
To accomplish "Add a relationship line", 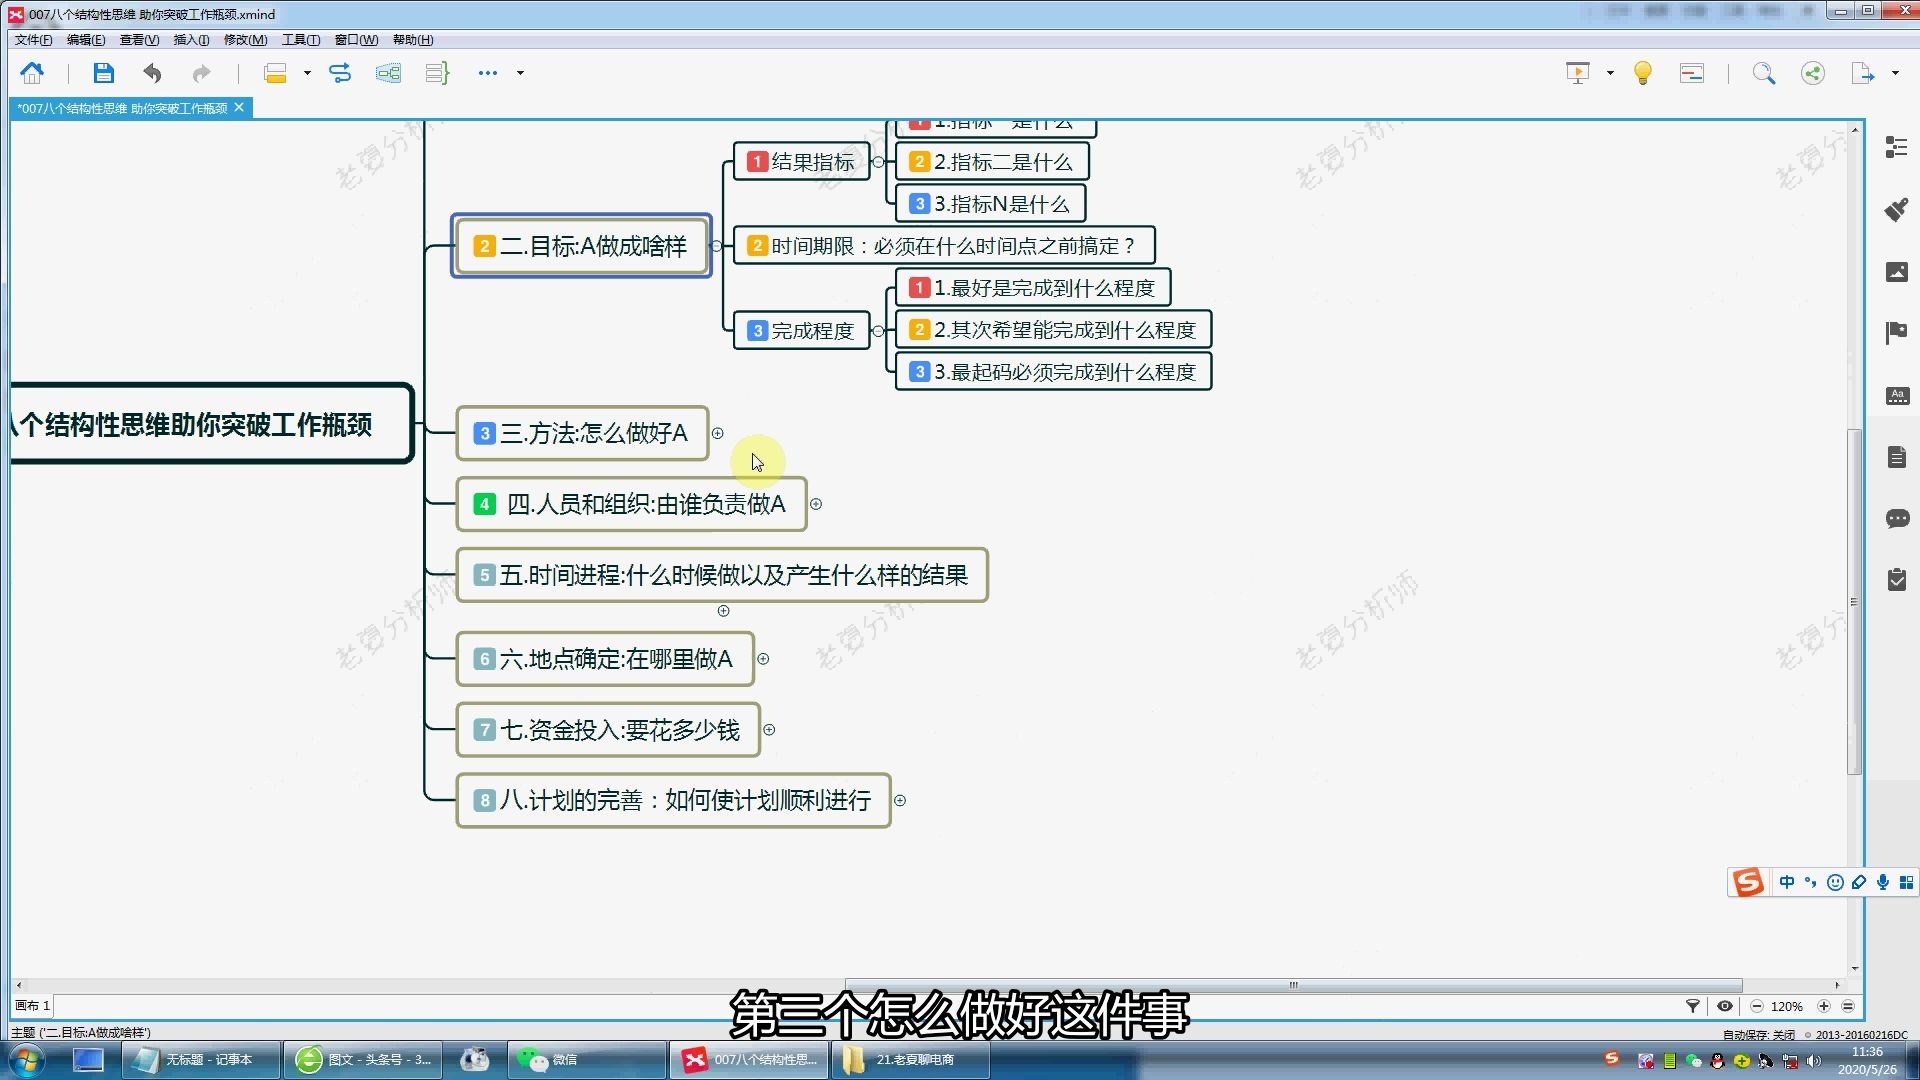I will [x=340, y=73].
